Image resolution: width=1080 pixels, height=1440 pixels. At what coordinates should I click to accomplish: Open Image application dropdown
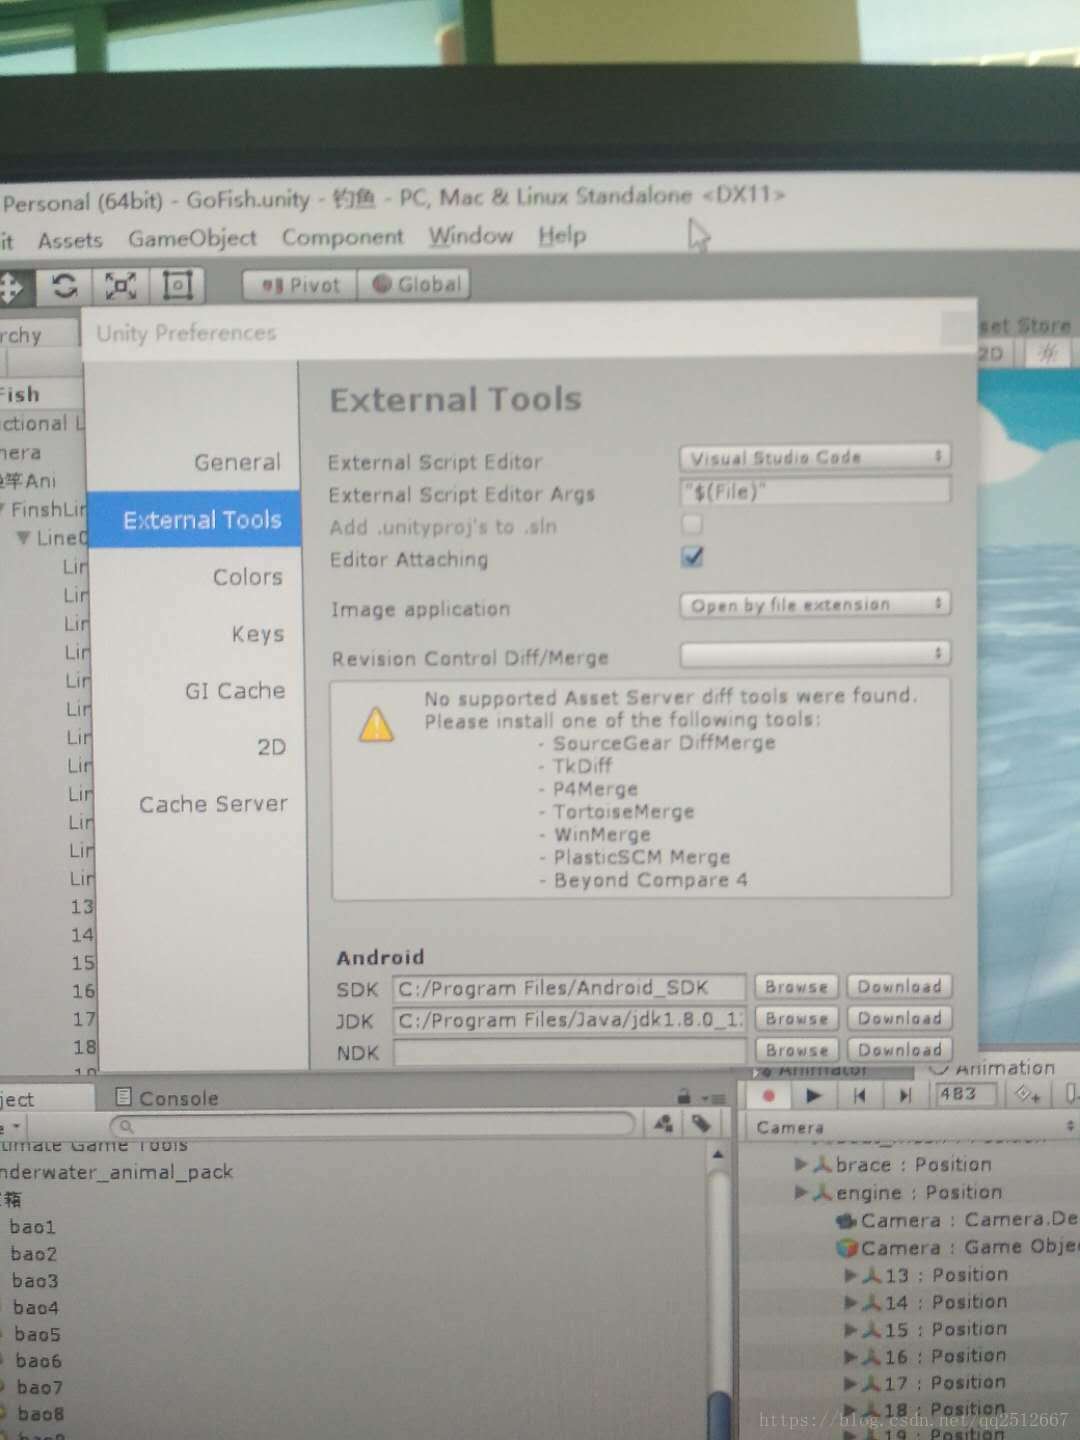[x=814, y=605]
